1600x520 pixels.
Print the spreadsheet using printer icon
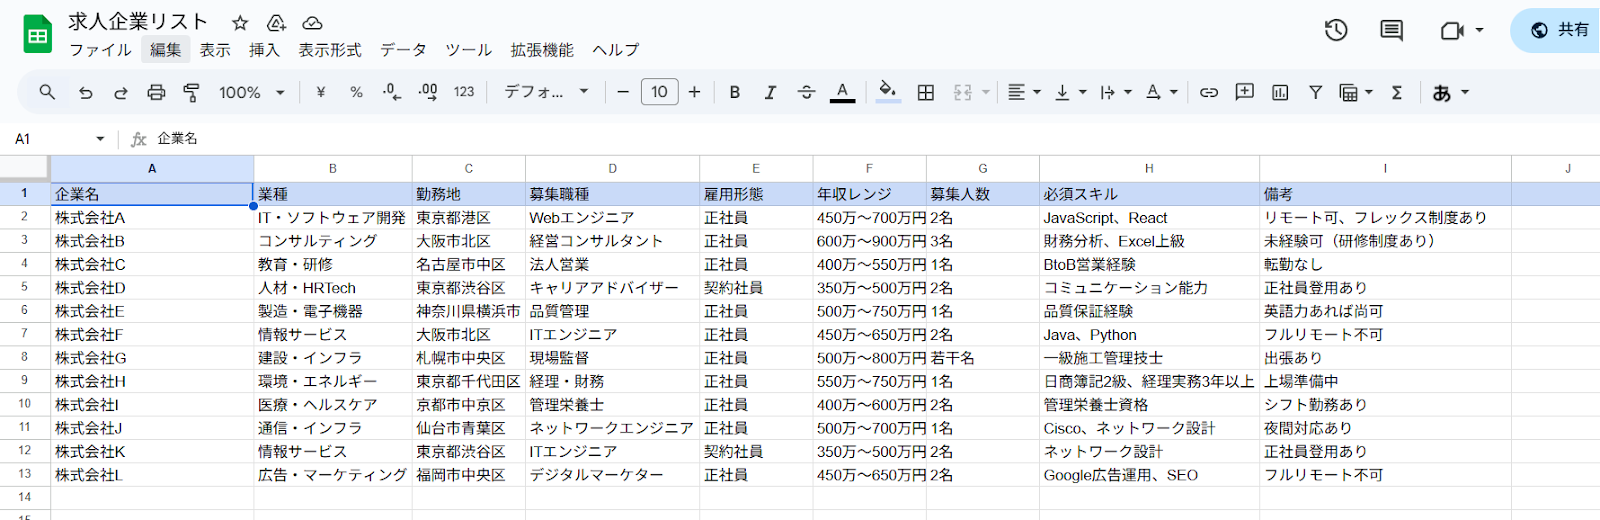pyautogui.click(x=156, y=92)
